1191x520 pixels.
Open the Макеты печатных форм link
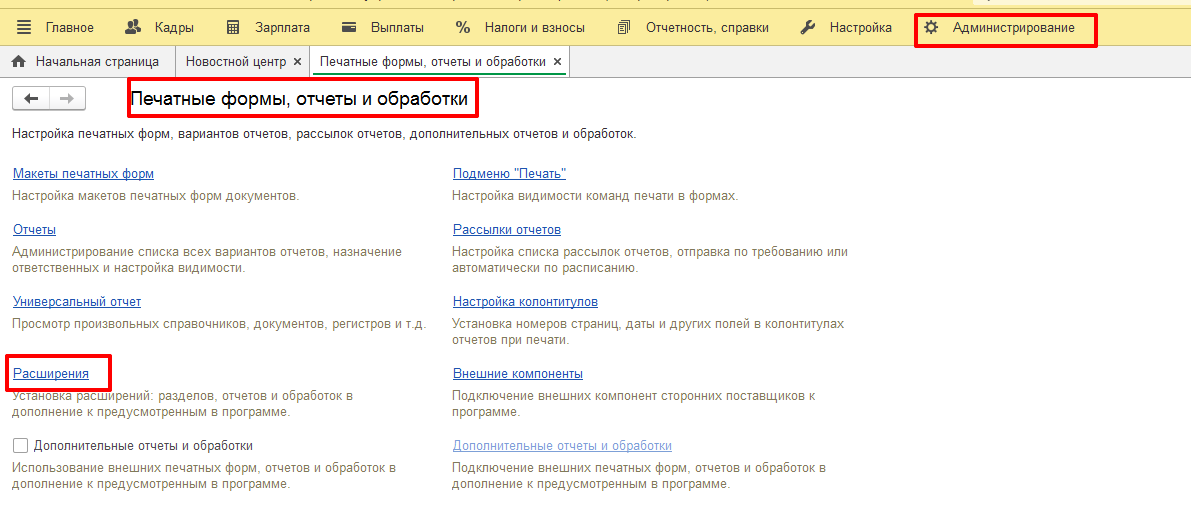[83, 174]
